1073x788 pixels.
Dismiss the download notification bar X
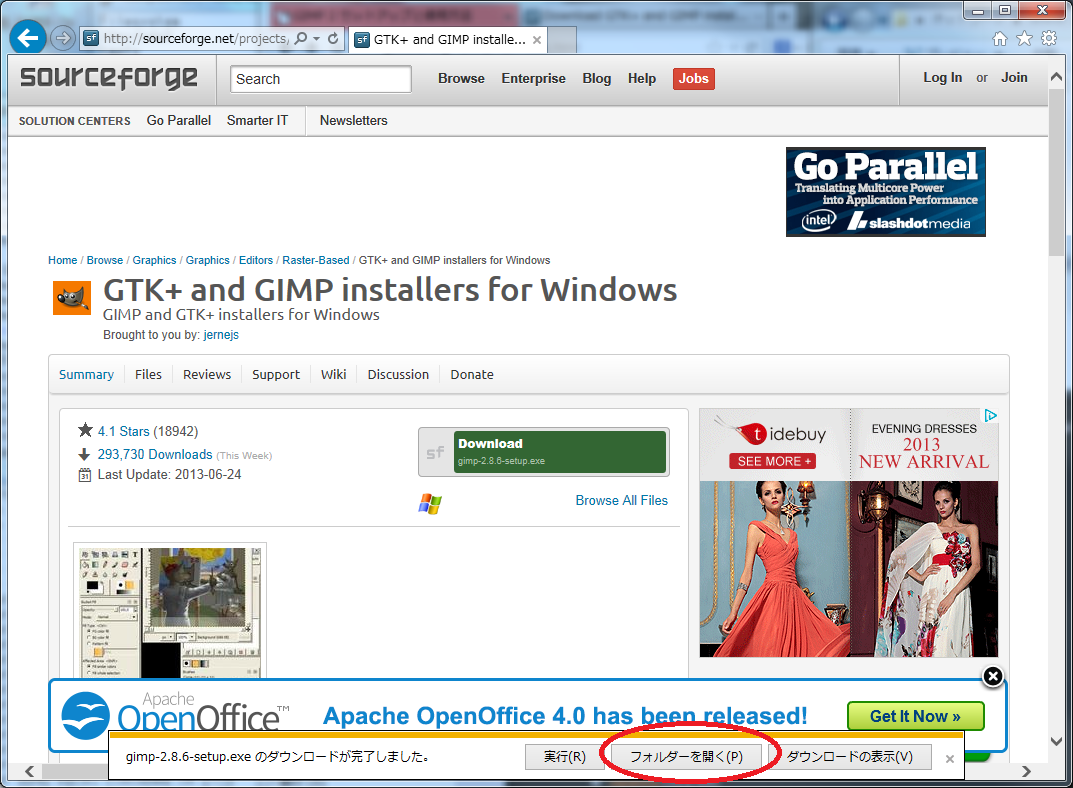[950, 759]
